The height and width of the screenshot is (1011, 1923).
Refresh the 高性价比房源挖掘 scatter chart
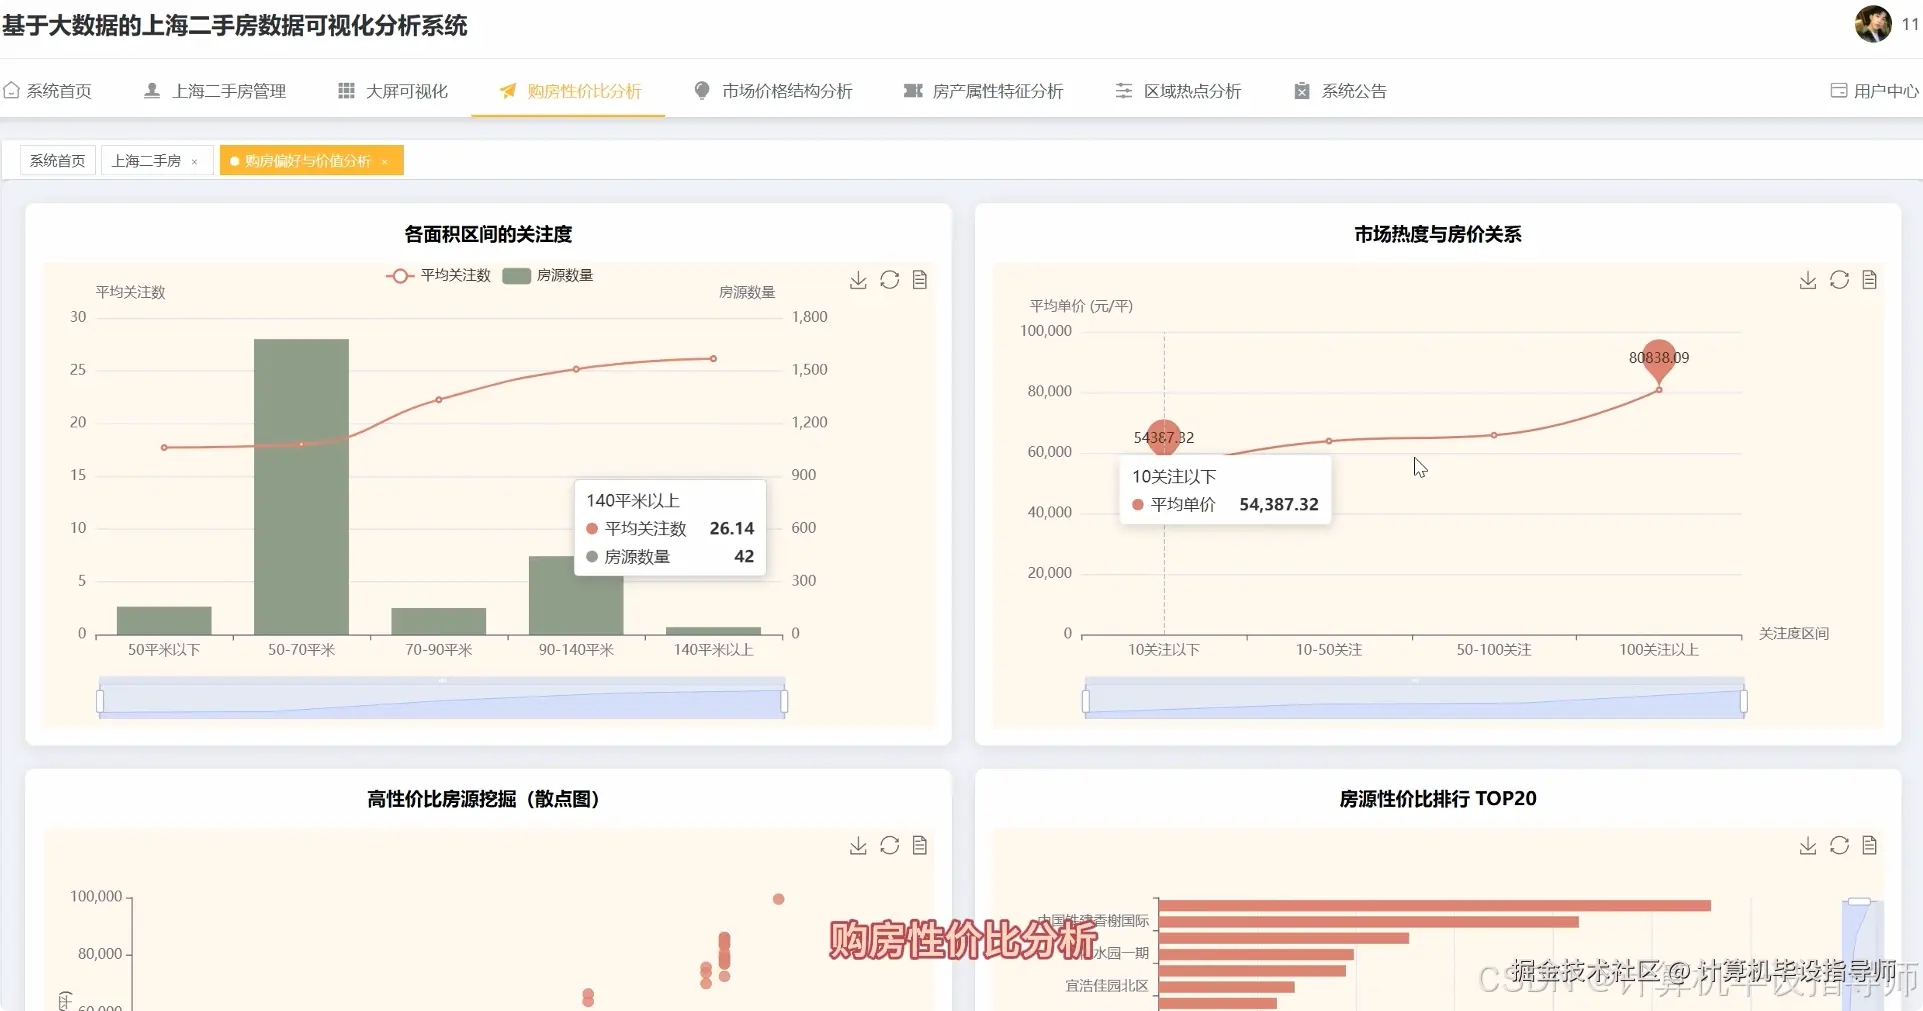(889, 845)
